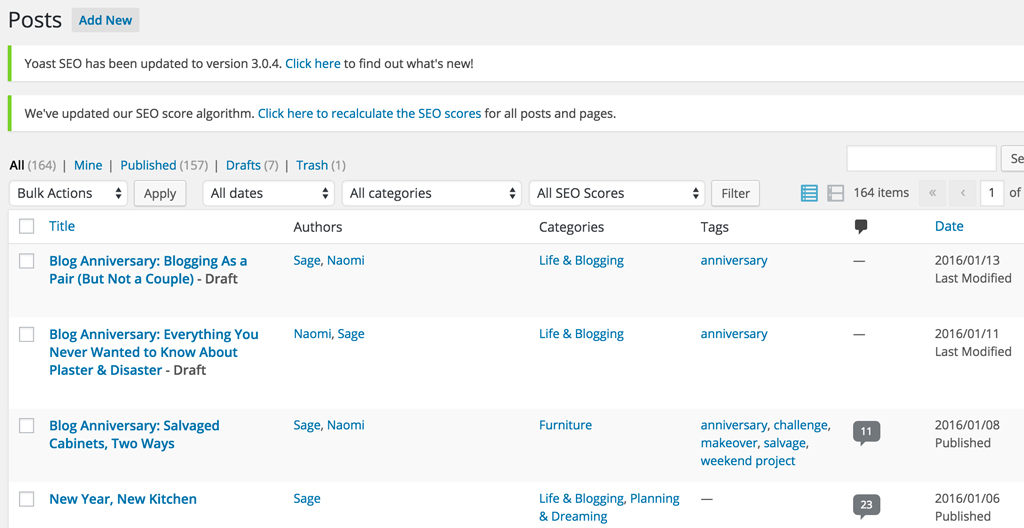Go to previous page arrow
This screenshot has height=528, width=1024.
[x=962, y=193]
